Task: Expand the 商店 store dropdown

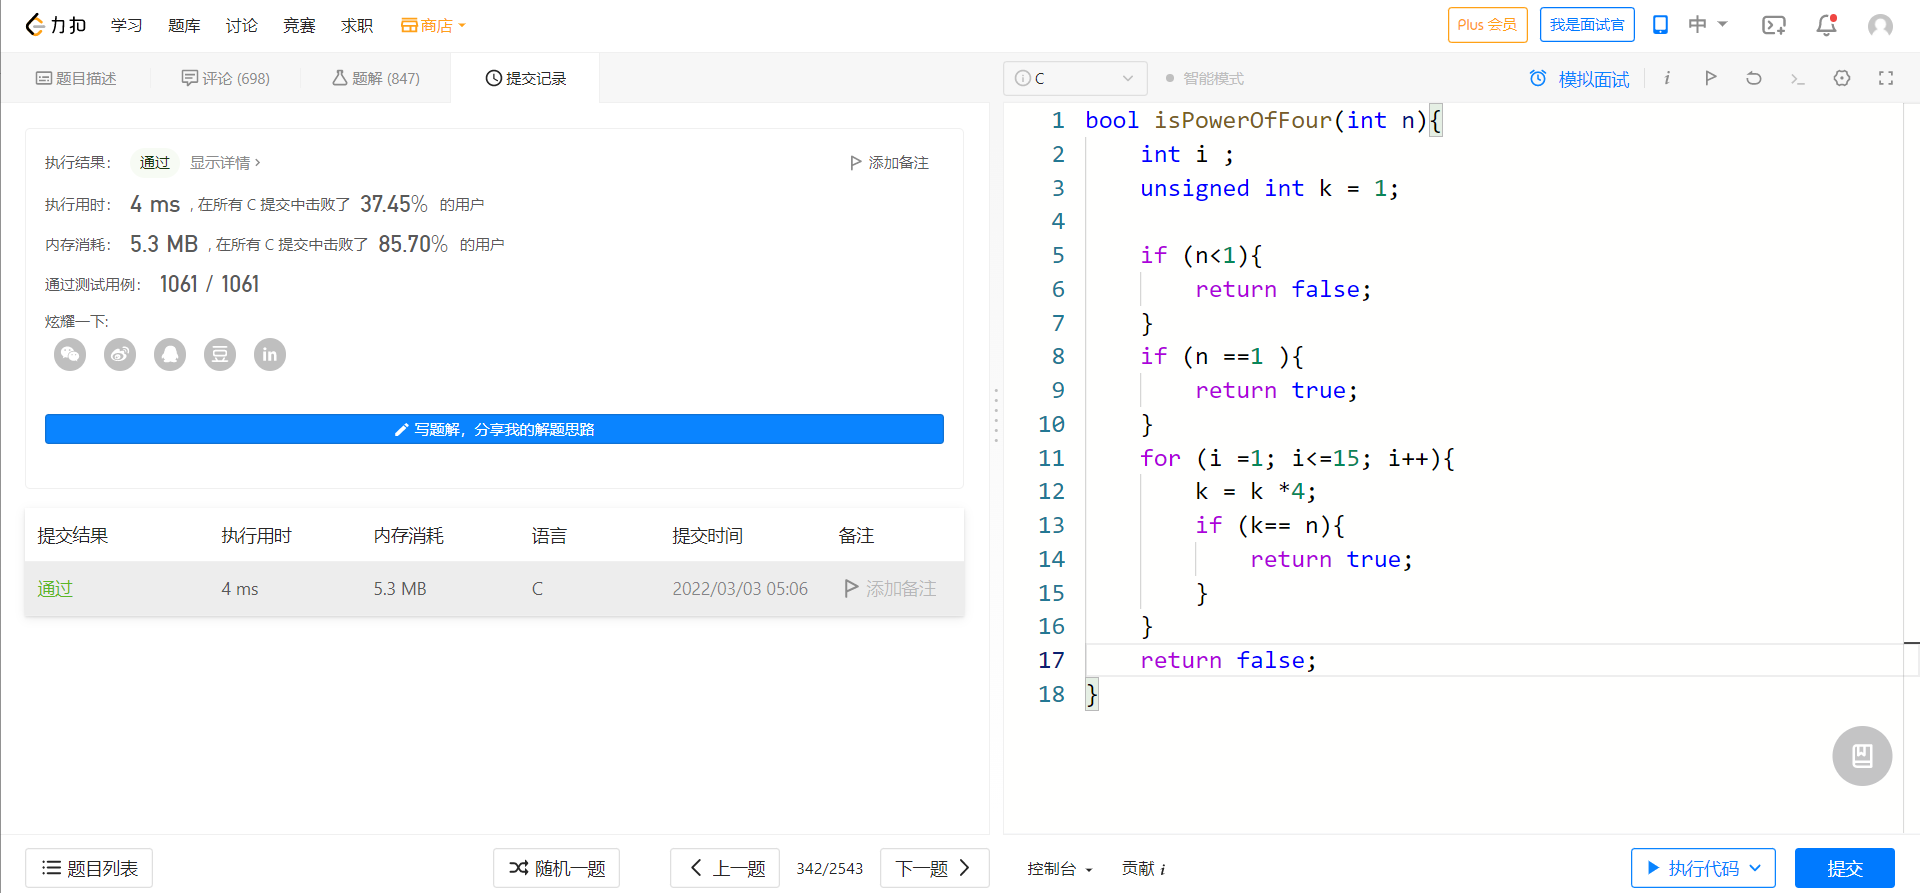Action: (434, 25)
